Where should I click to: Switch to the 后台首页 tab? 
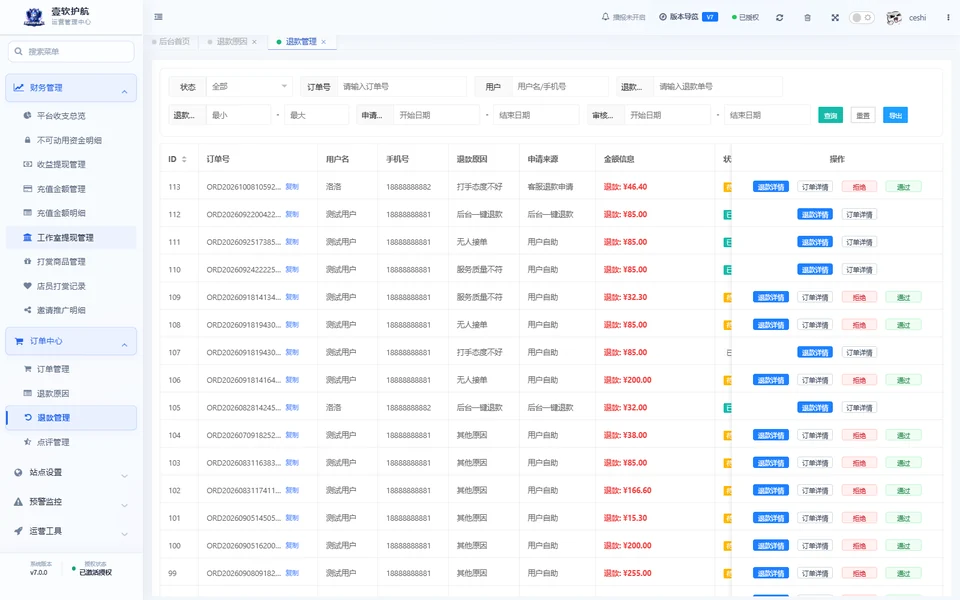[171, 42]
